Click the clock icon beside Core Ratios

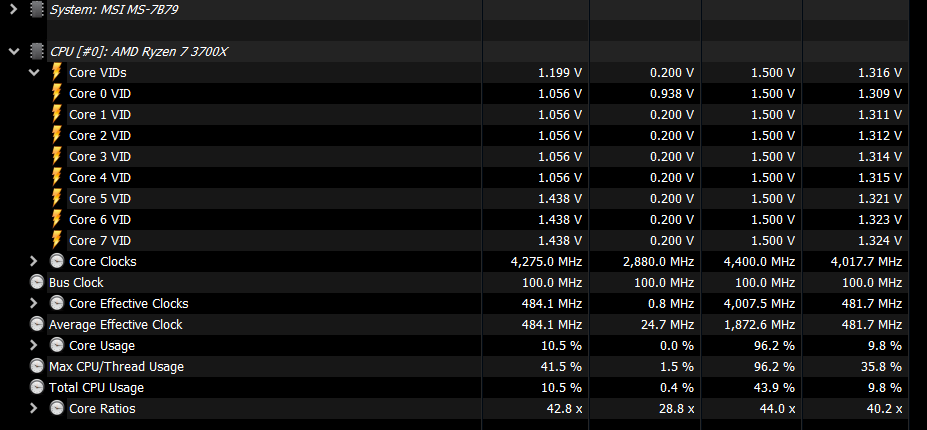pos(57,408)
